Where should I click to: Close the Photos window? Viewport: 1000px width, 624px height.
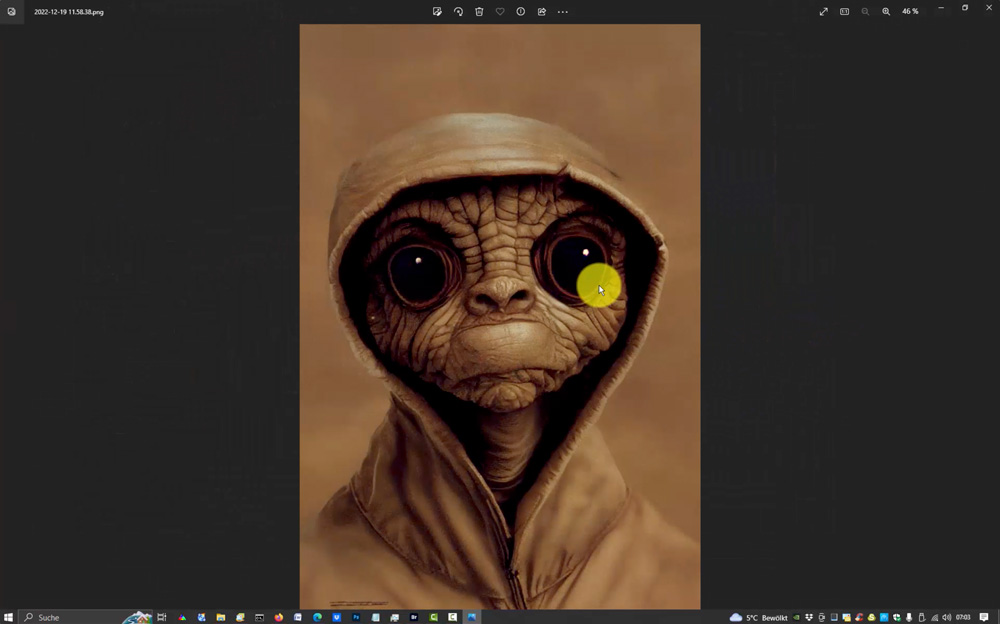tap(989, 8)
